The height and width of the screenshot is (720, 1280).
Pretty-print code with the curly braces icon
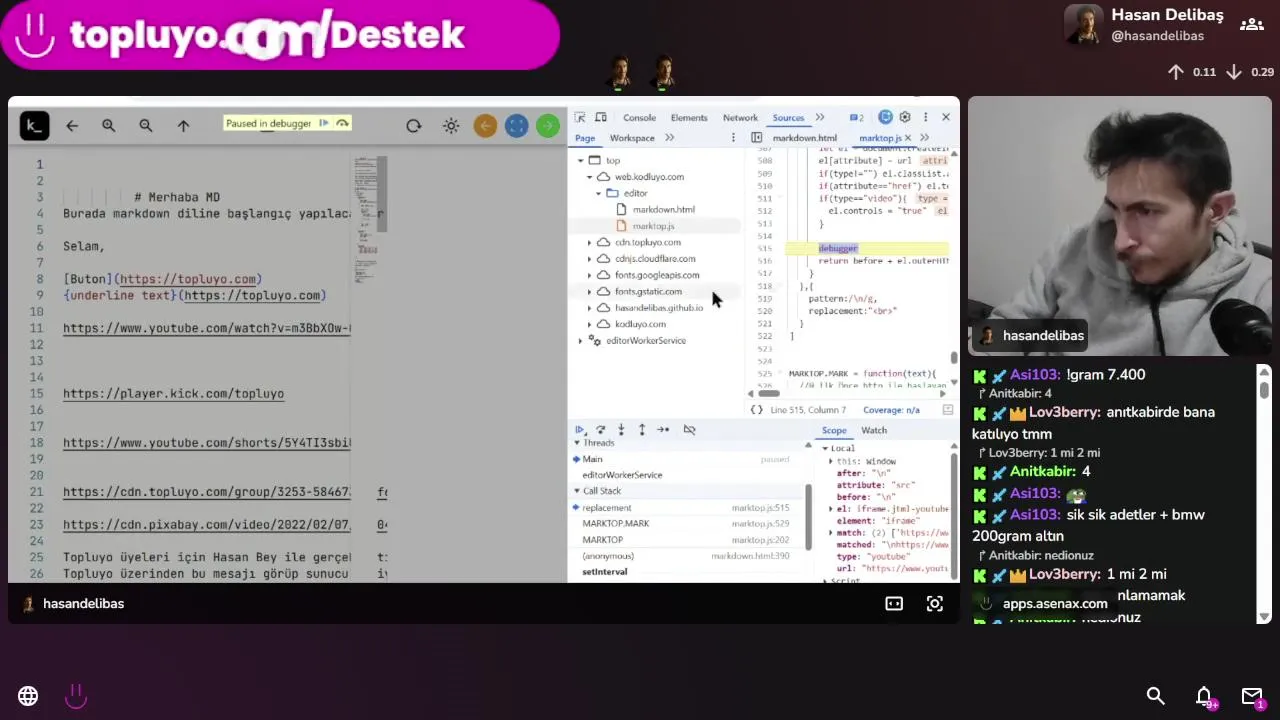[x=757, y=410]
